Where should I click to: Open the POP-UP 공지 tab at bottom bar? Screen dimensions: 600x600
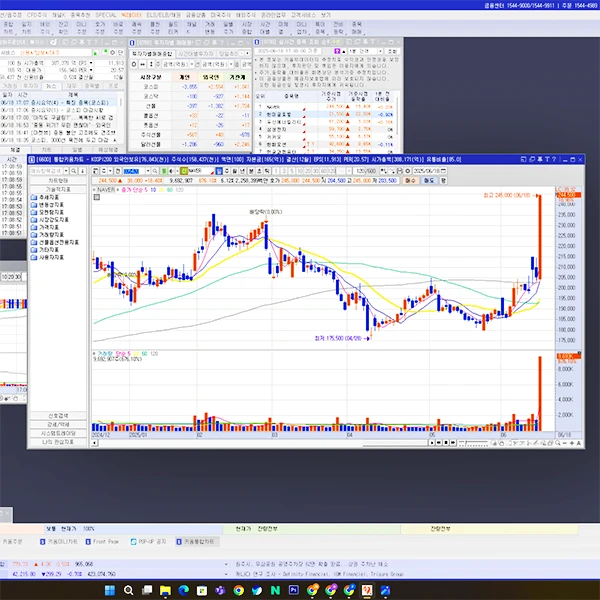(148, 541)
